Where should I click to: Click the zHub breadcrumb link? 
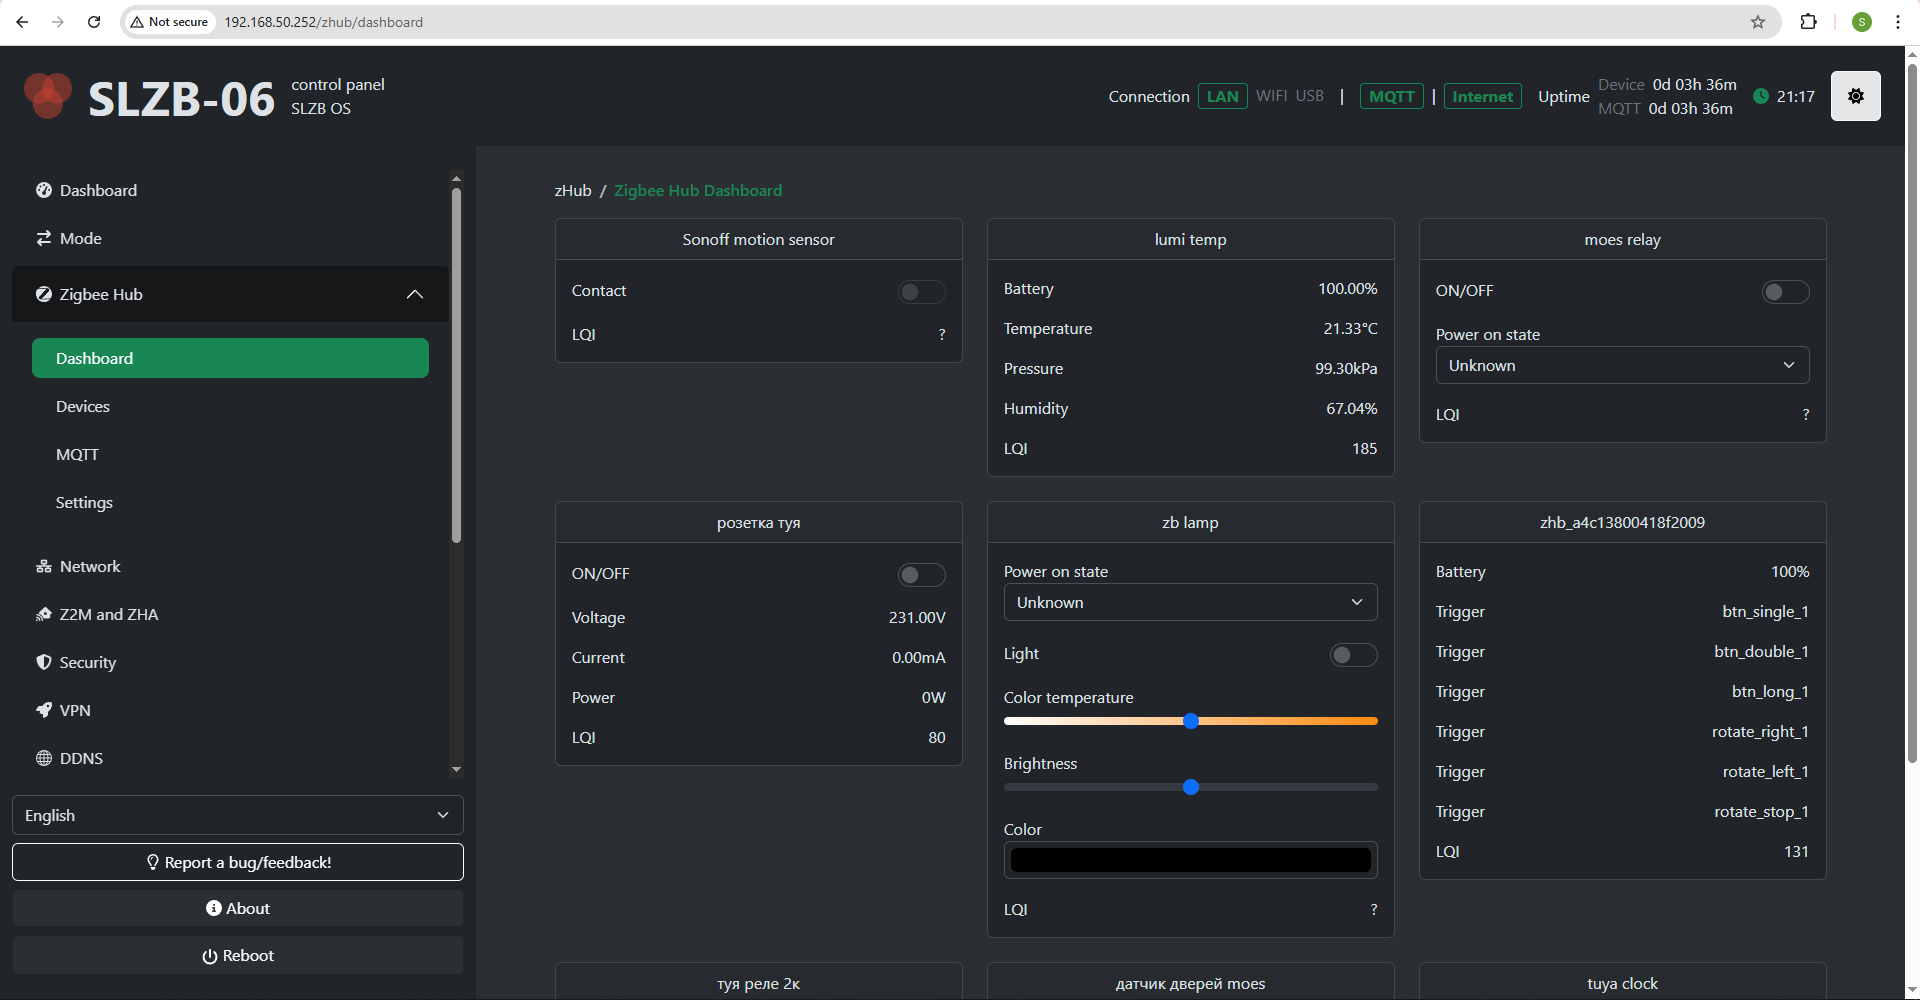[573, 190]
